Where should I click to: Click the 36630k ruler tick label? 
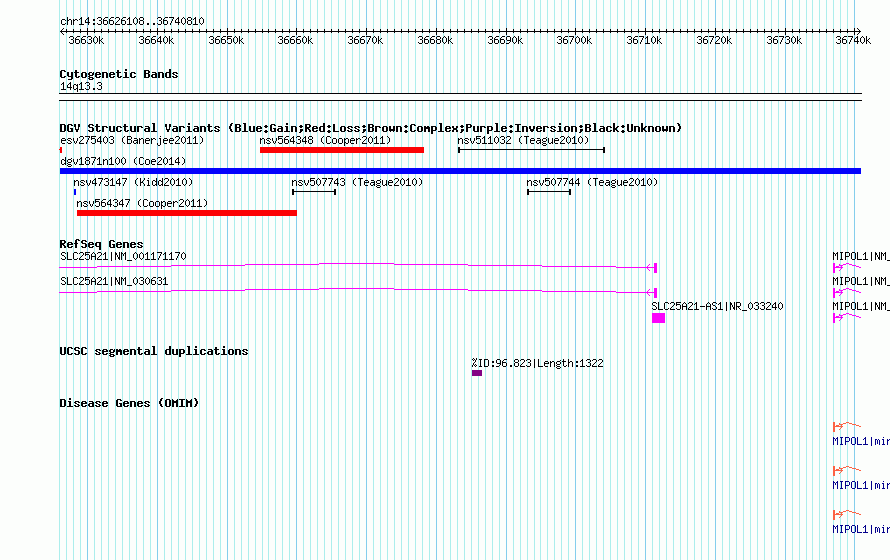[x=86, y=40]
